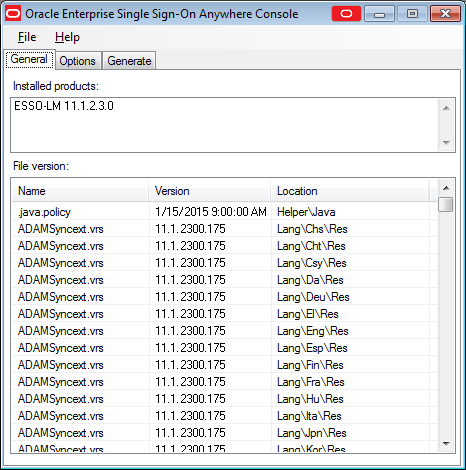Sort the file list by Version column
This screenshot has width=466, height=470.
pyautogui.click(x=210, y=191)
